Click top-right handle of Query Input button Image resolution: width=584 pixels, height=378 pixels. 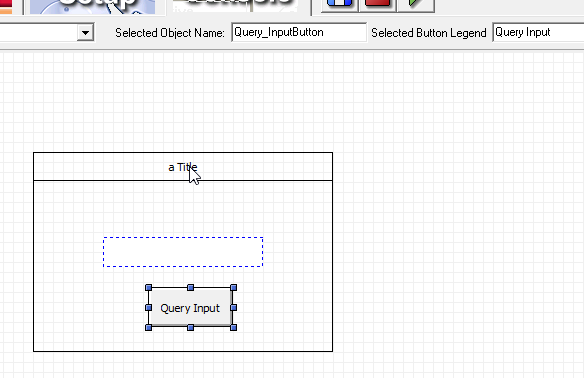[234, 288]
